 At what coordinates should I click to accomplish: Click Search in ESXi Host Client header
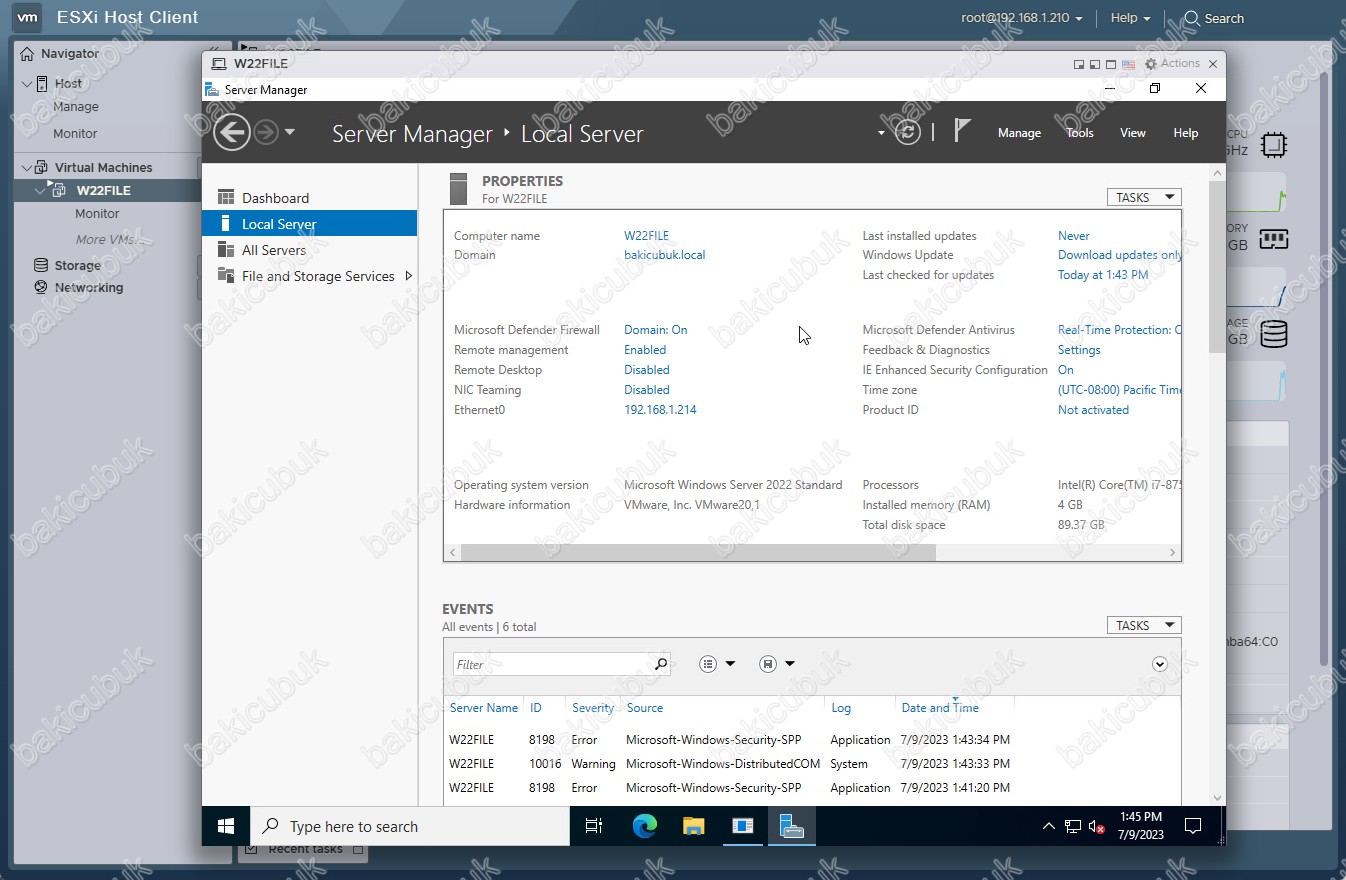[x=1214, y=18]
